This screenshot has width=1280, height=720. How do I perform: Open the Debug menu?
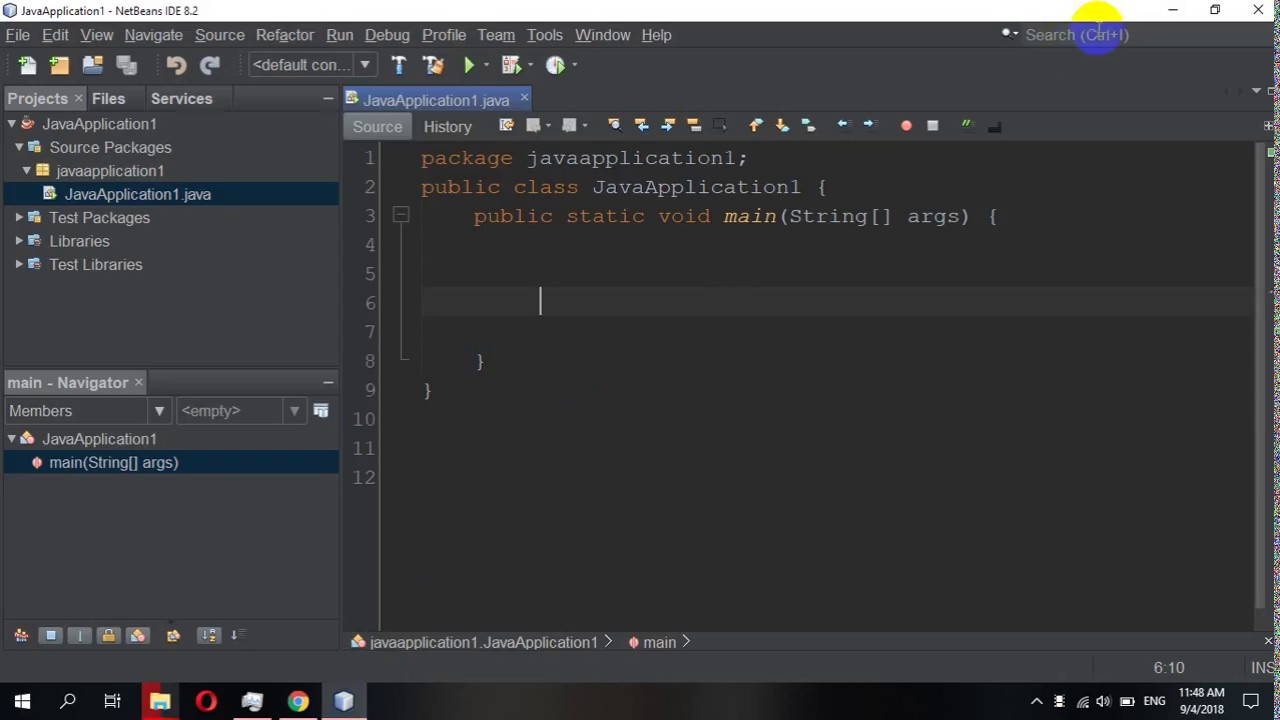[x=387, y=35]
